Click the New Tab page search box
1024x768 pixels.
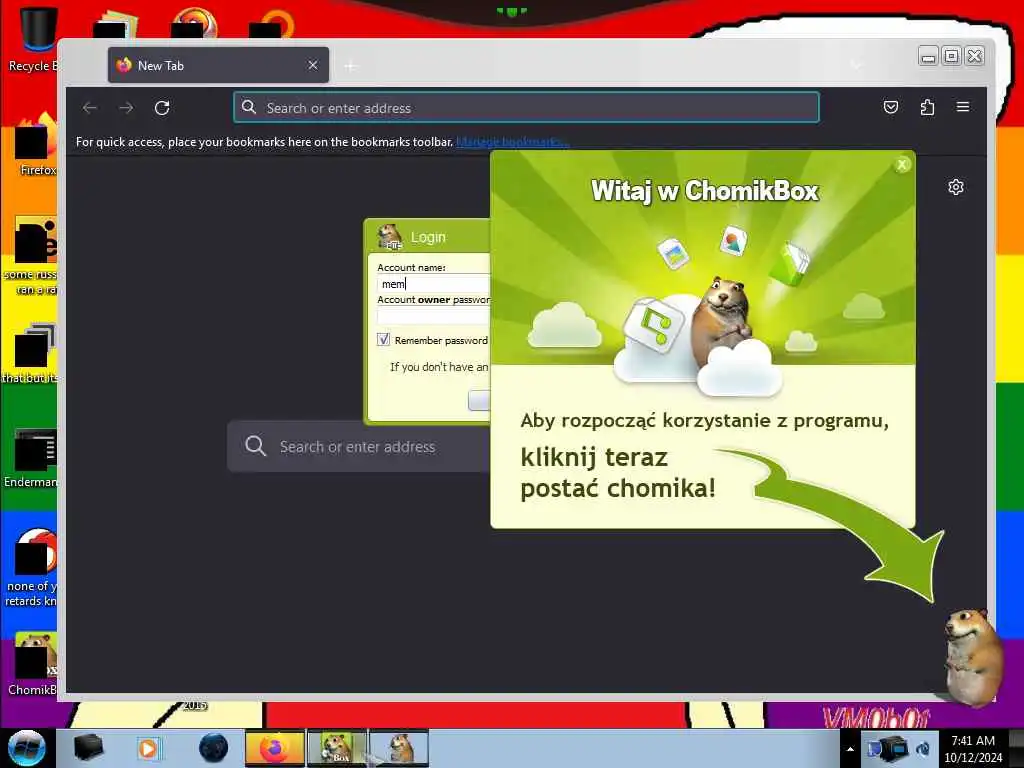[359, 447]
